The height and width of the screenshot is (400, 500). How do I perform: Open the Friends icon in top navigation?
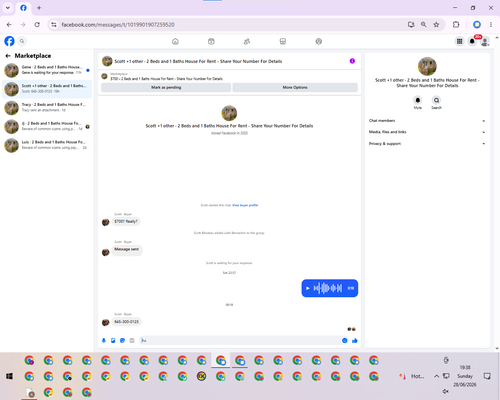(x=247, y=41)
